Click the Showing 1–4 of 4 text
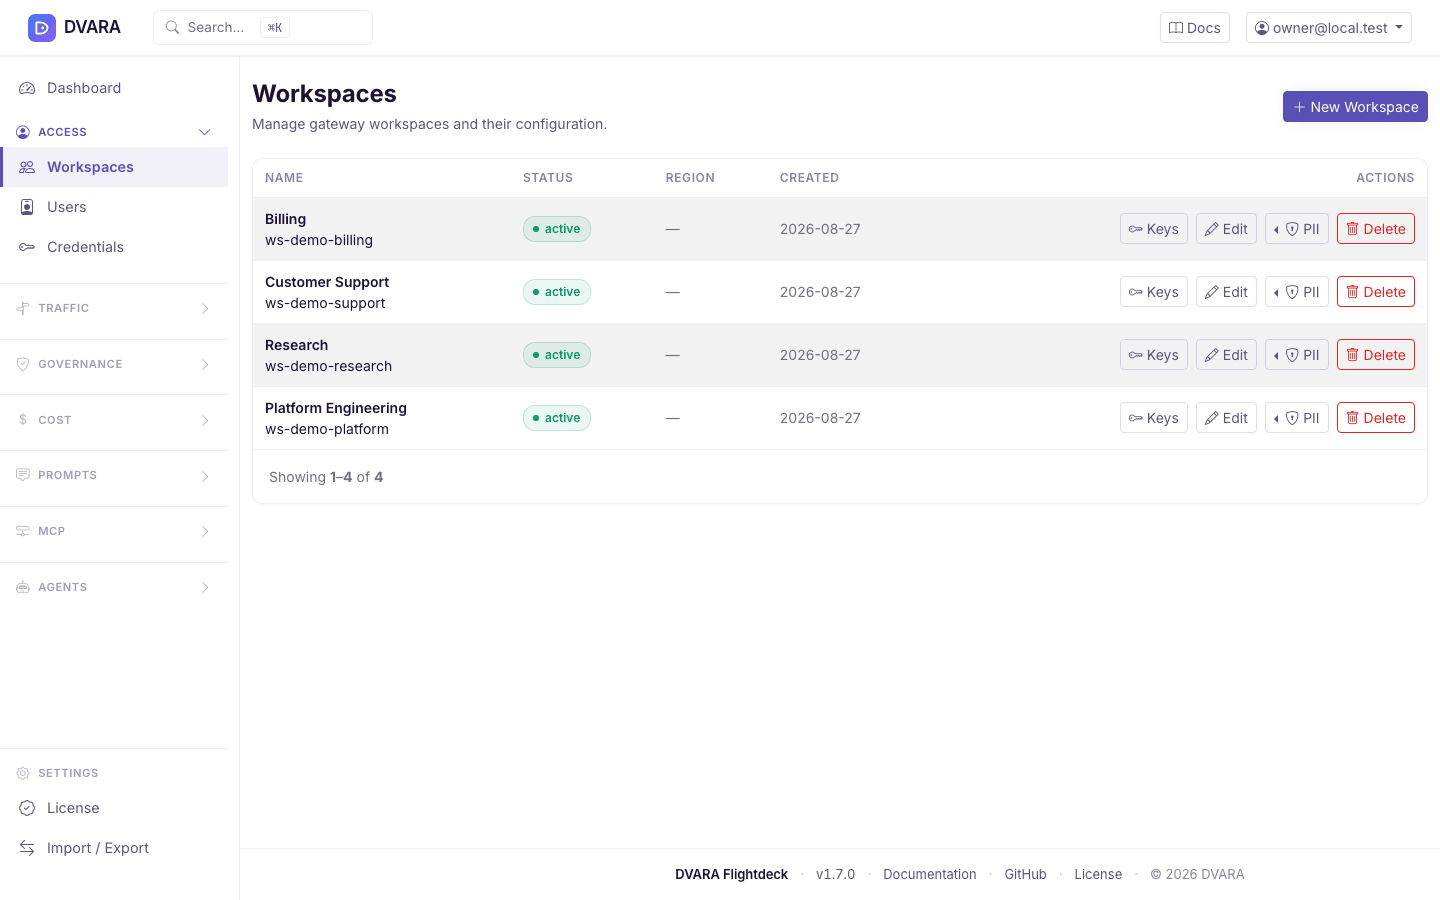This screenshot has width=1440, height=900. pyautogui.click(x=326, y=477)
